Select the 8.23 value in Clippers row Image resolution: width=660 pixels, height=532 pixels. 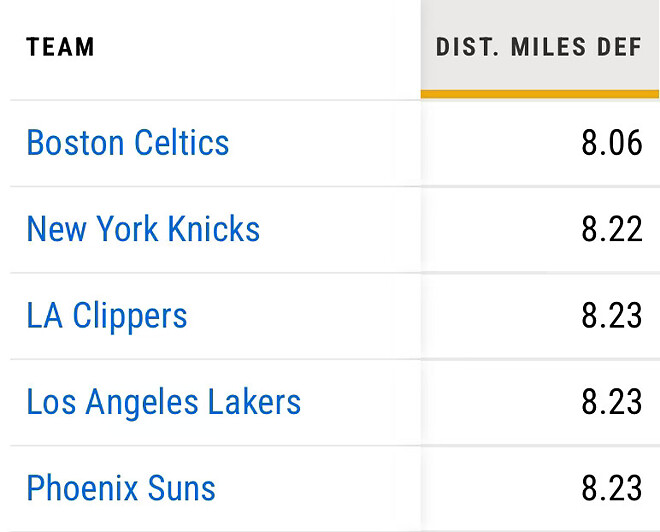pyautogui.click(x=611, y=316)
